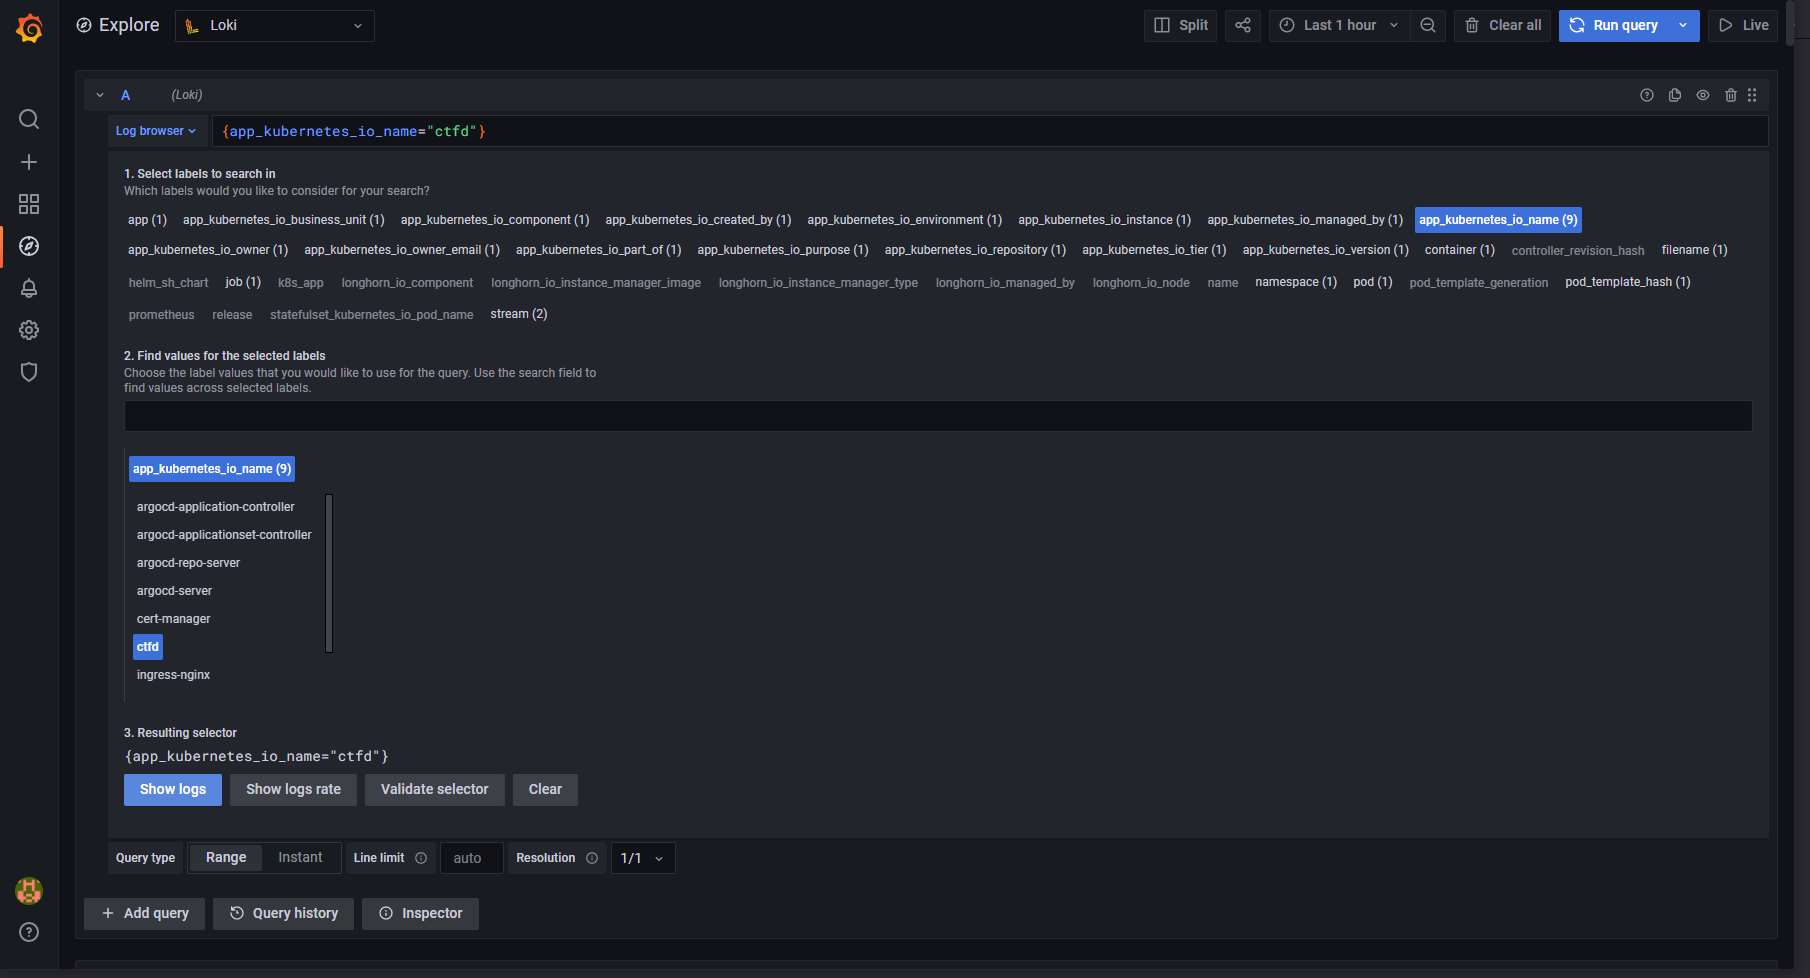Open Configuration gear icon in sidebar
The height and width of the screenshot is (978, 1810).
[29, 330]
